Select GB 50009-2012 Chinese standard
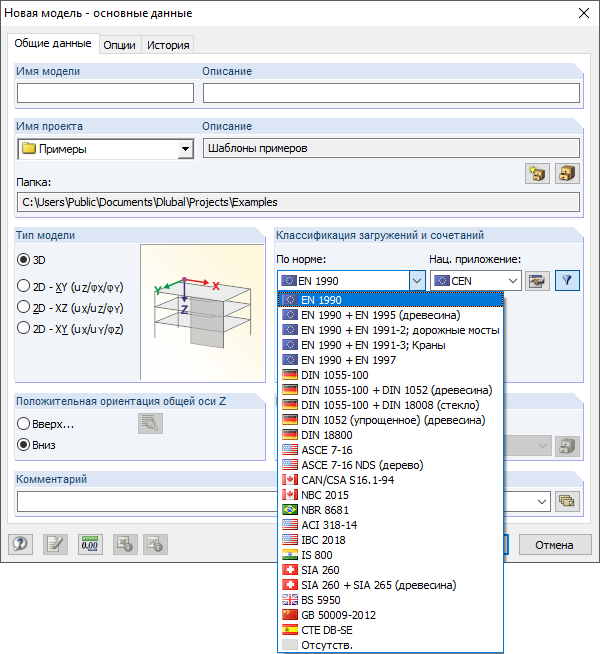Viewport: 600px width, 654px height. (x=391, y=615)
